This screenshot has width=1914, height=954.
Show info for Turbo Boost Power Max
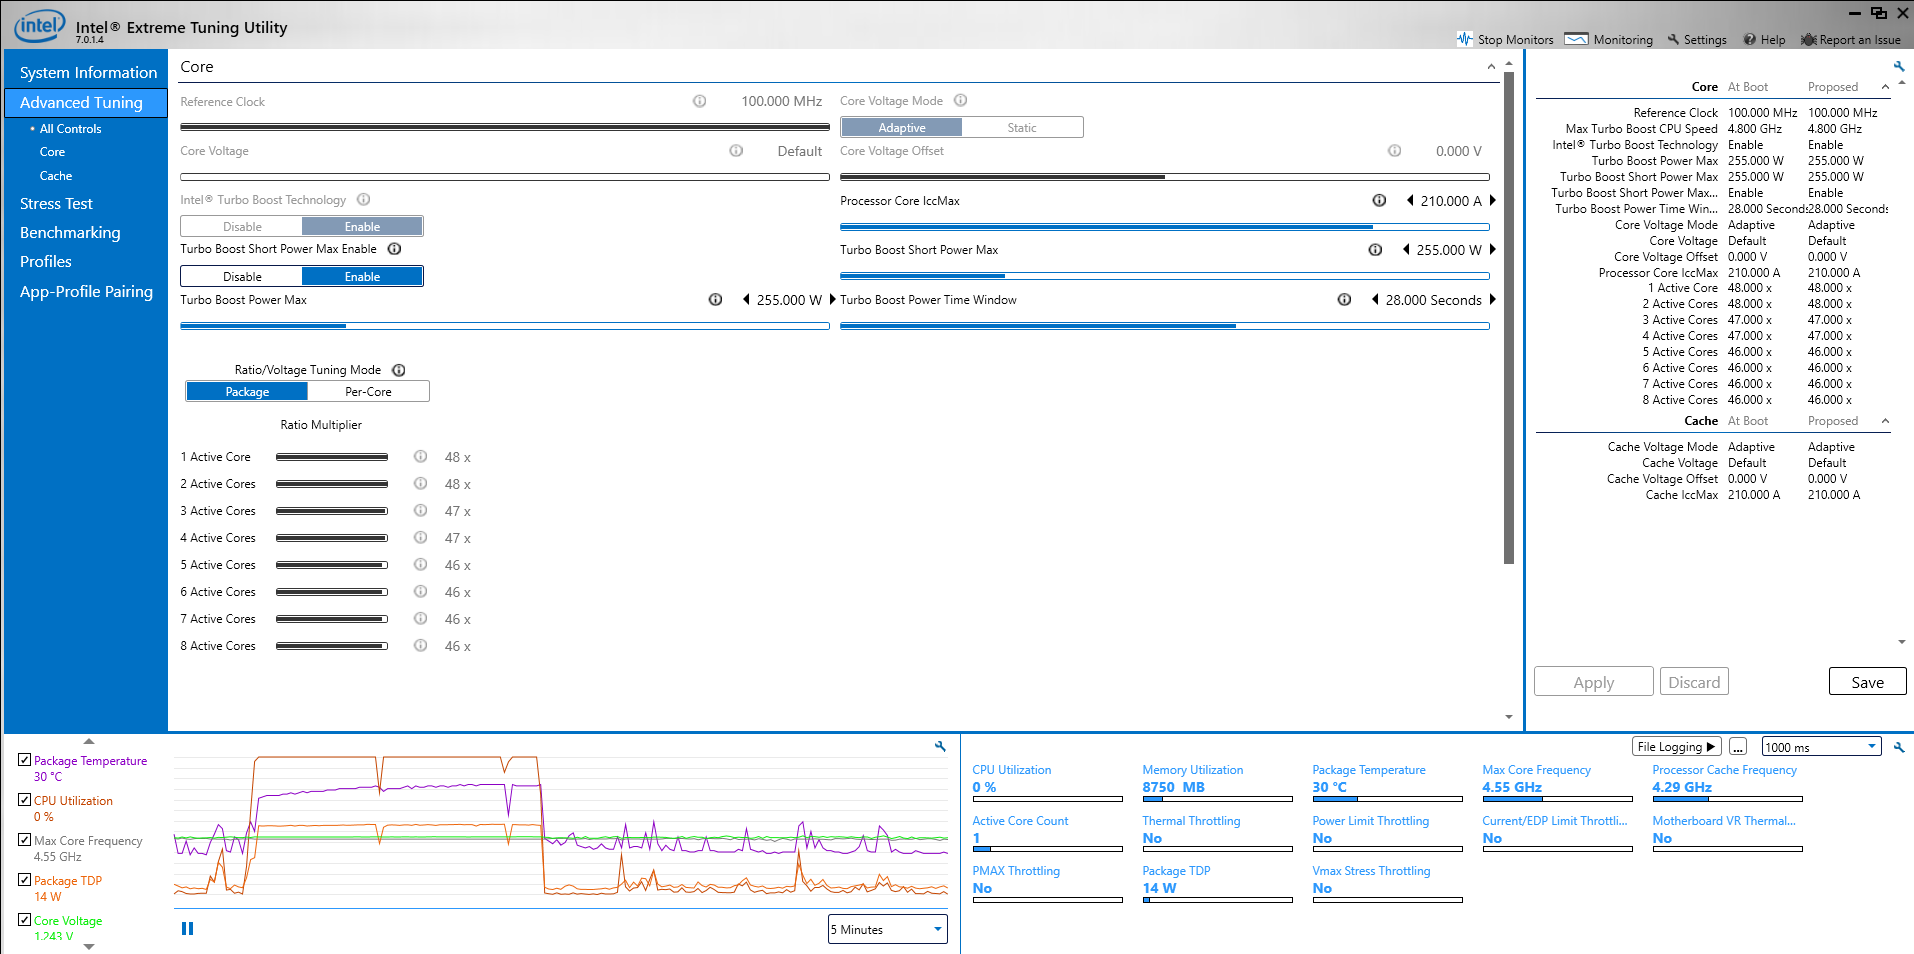[x=715, y=300]
